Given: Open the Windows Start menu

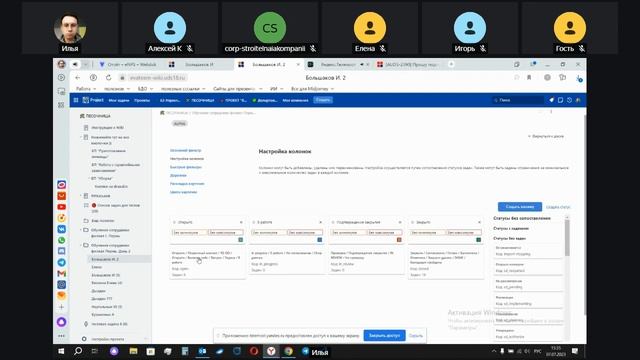Looking at the screenshot, I should click(x=61, y=351).
